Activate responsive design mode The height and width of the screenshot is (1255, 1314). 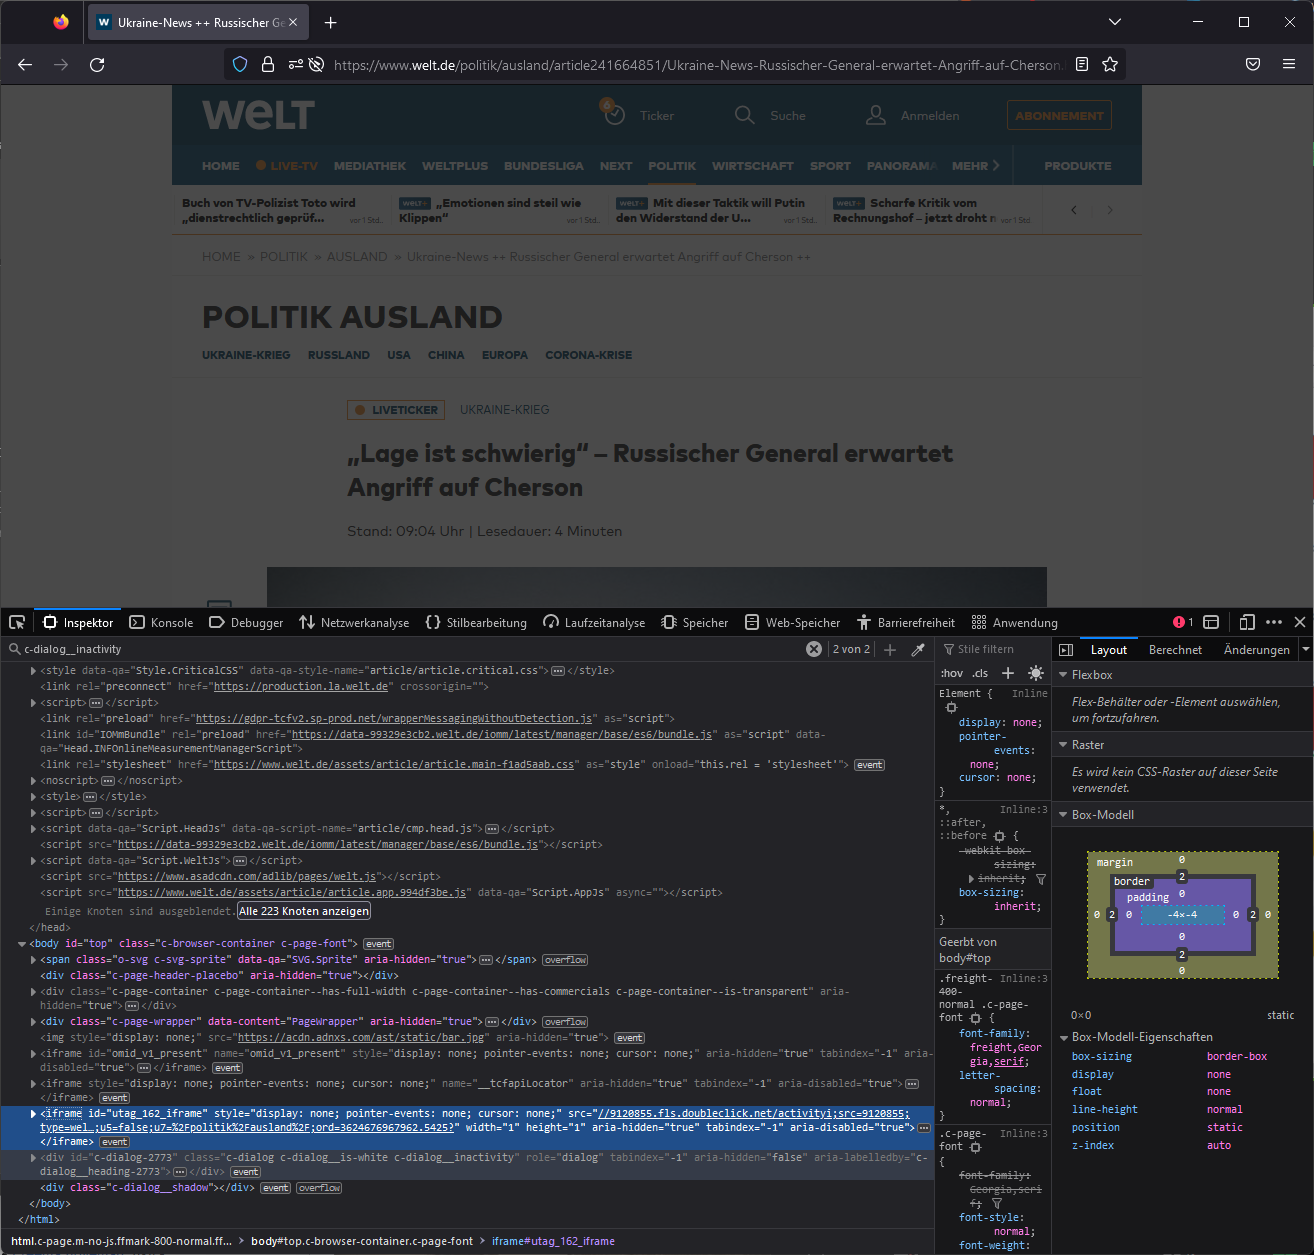[x=1247, y=621]
